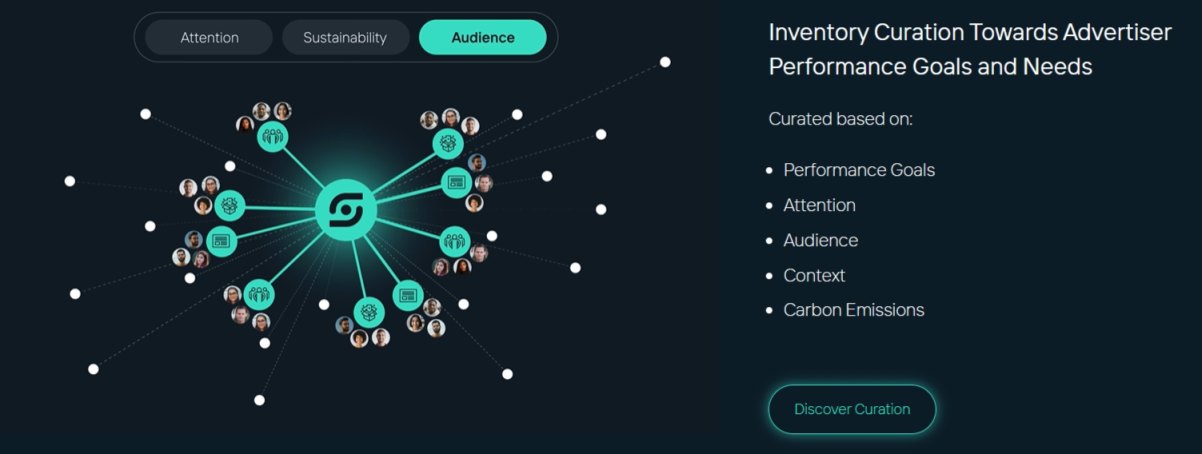The image size is (1202, 454).
Task: Click the Carbon Emissions bullet item
Action: (853, 310)
